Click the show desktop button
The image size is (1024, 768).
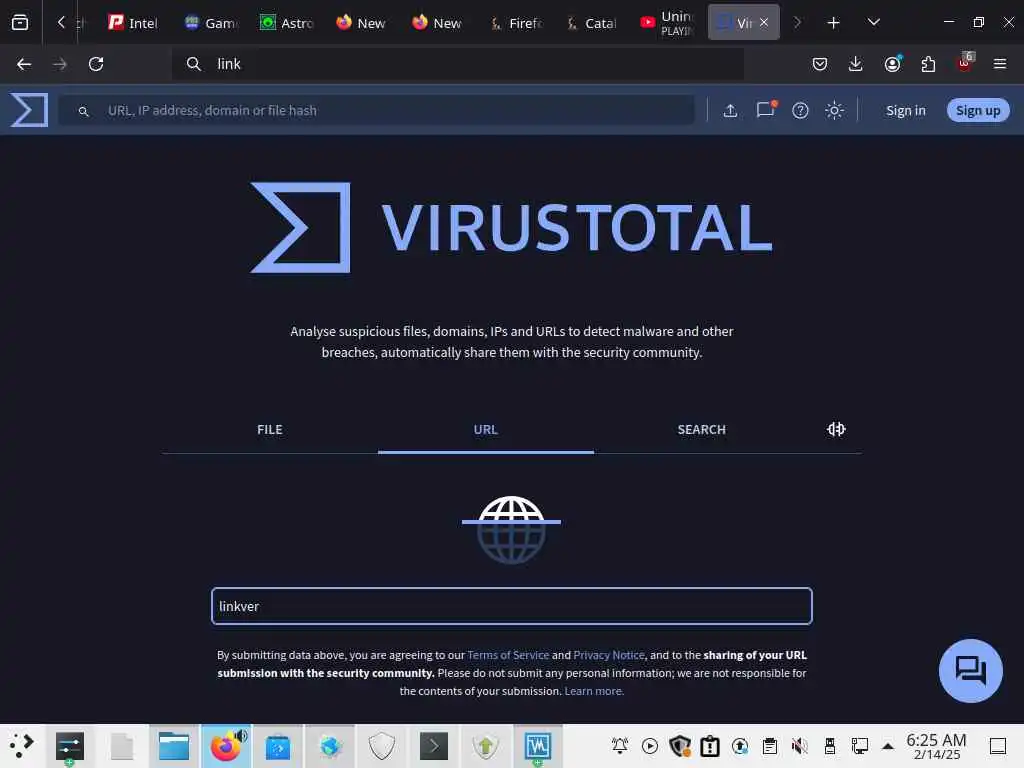(x=998, y=746)
